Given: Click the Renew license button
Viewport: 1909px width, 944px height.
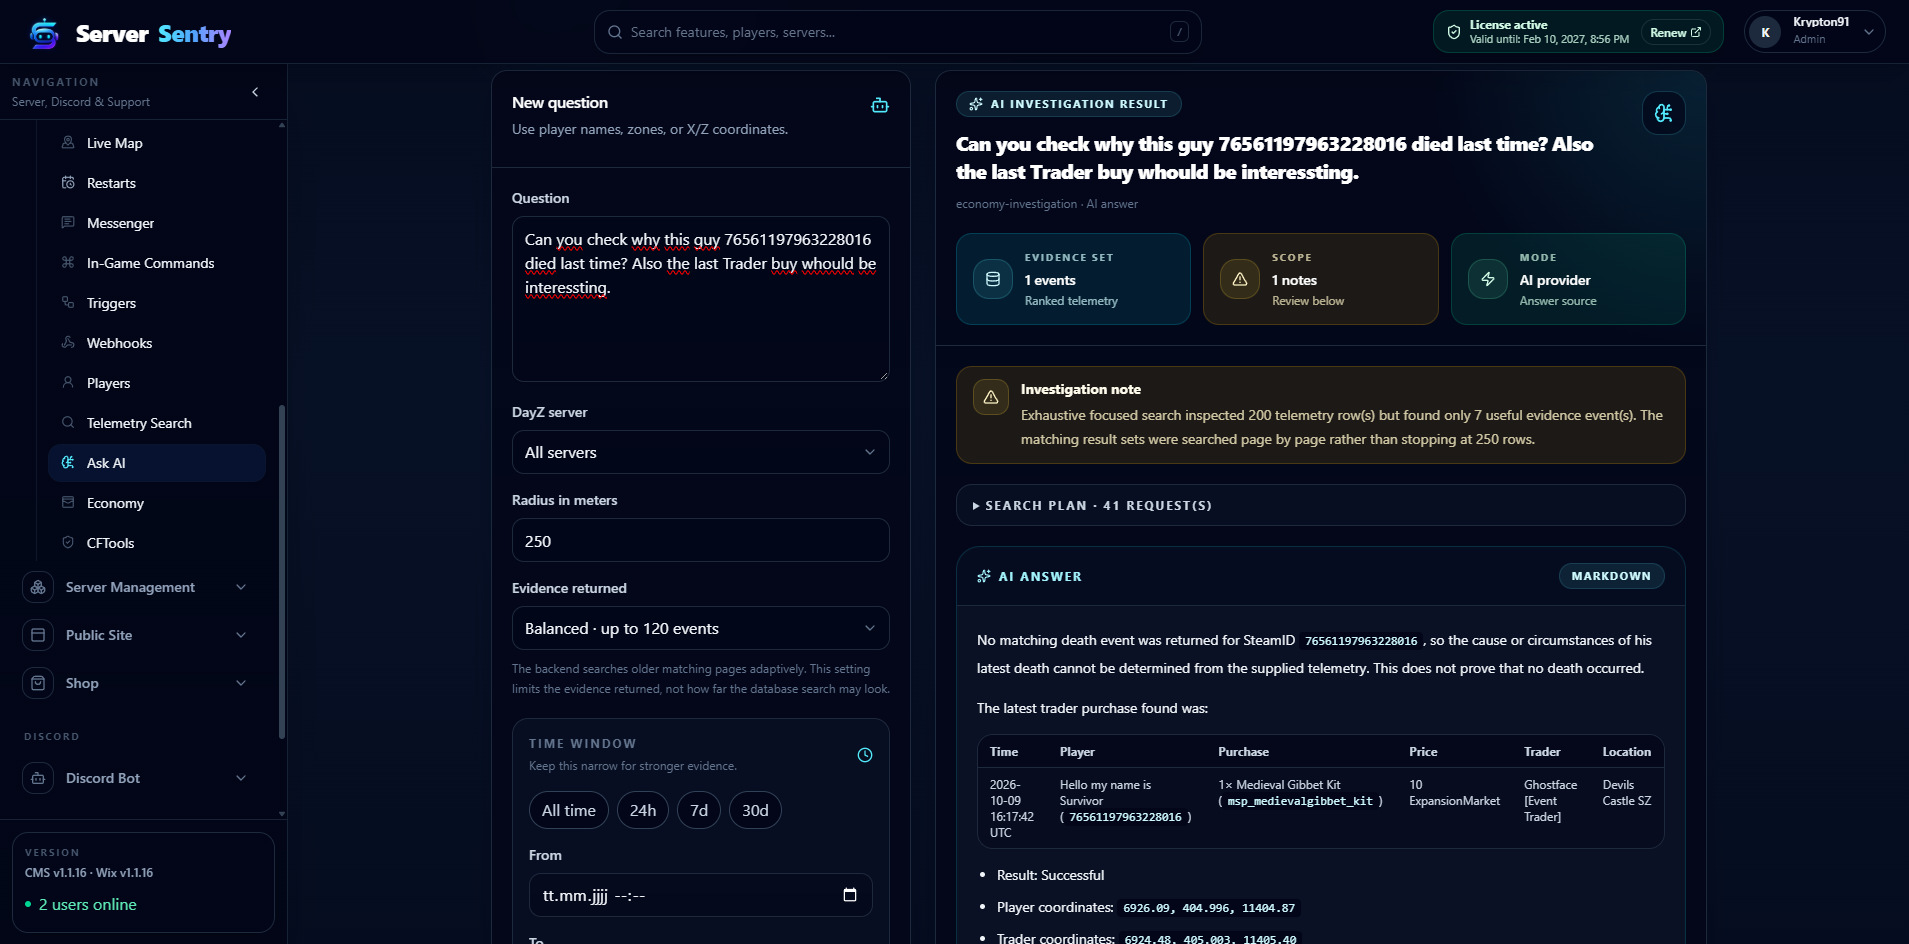Looking at the screenshot, I should [x=1675, y=33].
